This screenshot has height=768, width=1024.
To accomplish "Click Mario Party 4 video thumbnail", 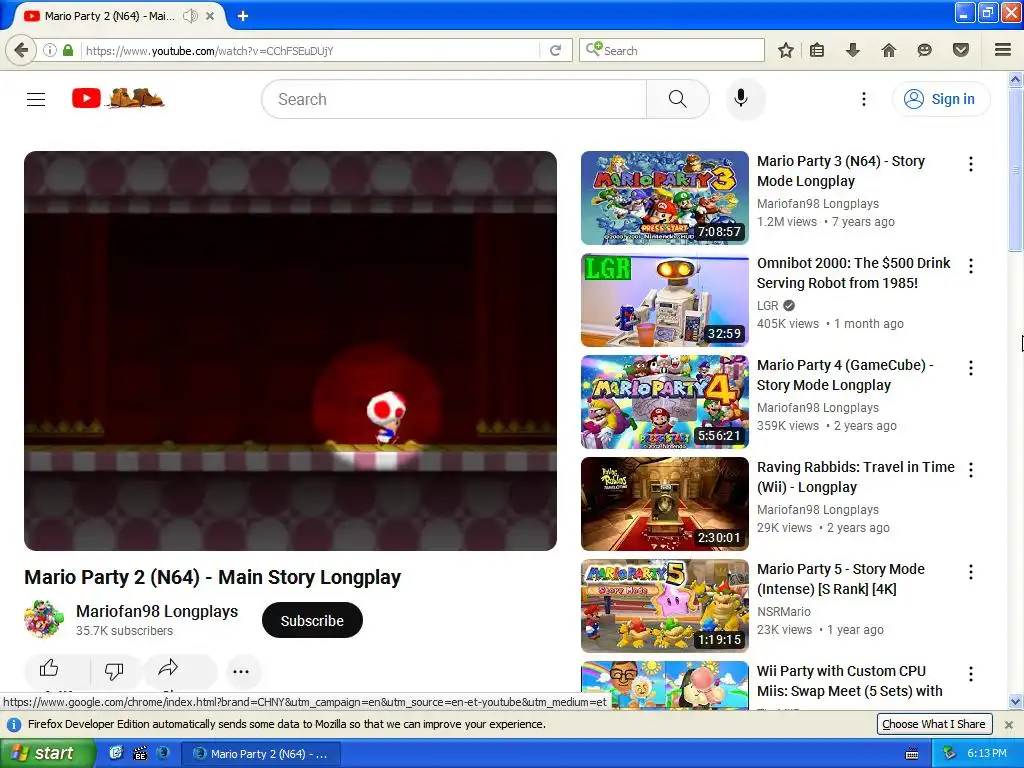I will point(665,402).
